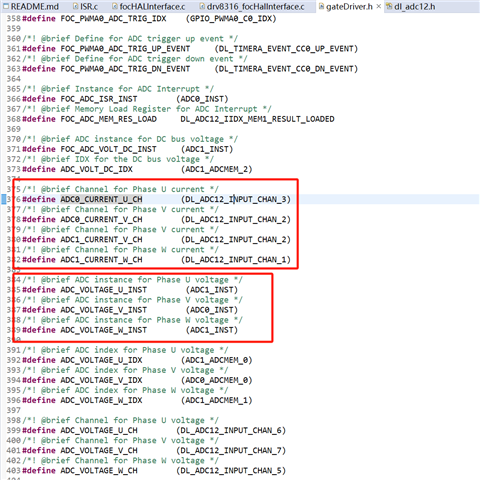
Task: Click GPIO_PWMA0_C0_IDX value on line 358
Action: pyautogui.click(x=231, y=19)
